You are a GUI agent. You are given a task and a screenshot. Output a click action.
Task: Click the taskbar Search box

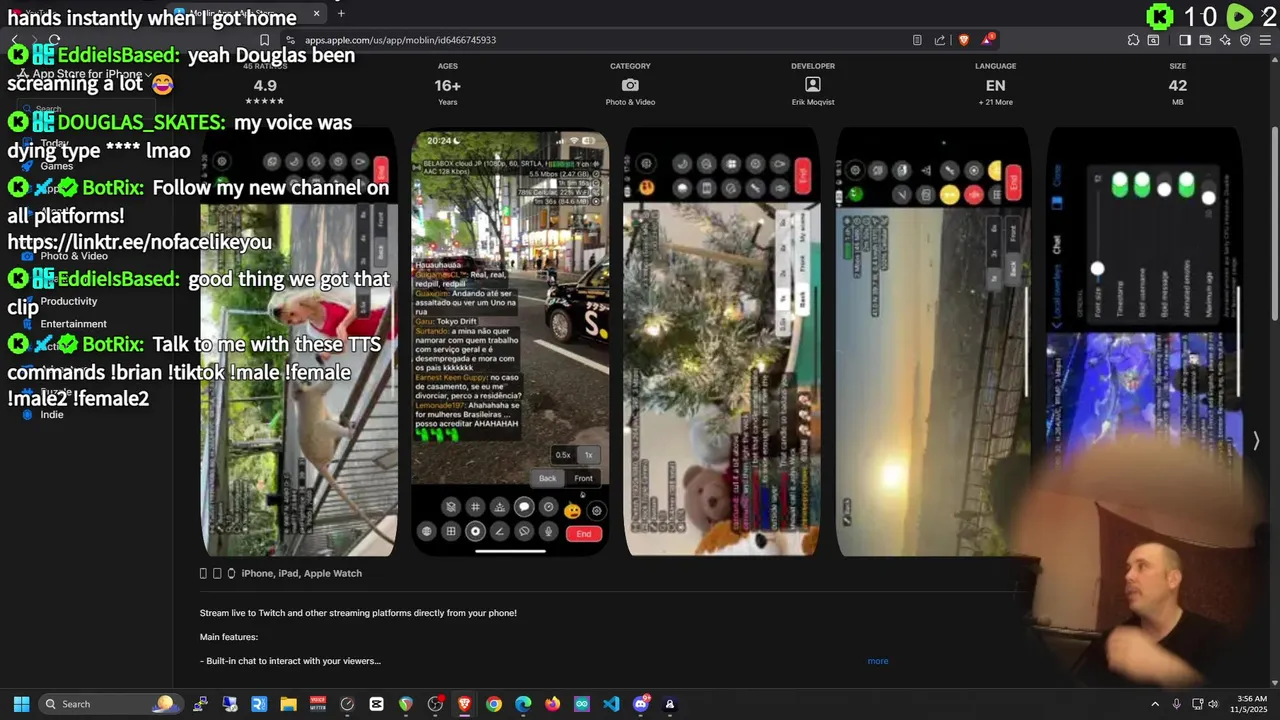click(x=110, y=704)
